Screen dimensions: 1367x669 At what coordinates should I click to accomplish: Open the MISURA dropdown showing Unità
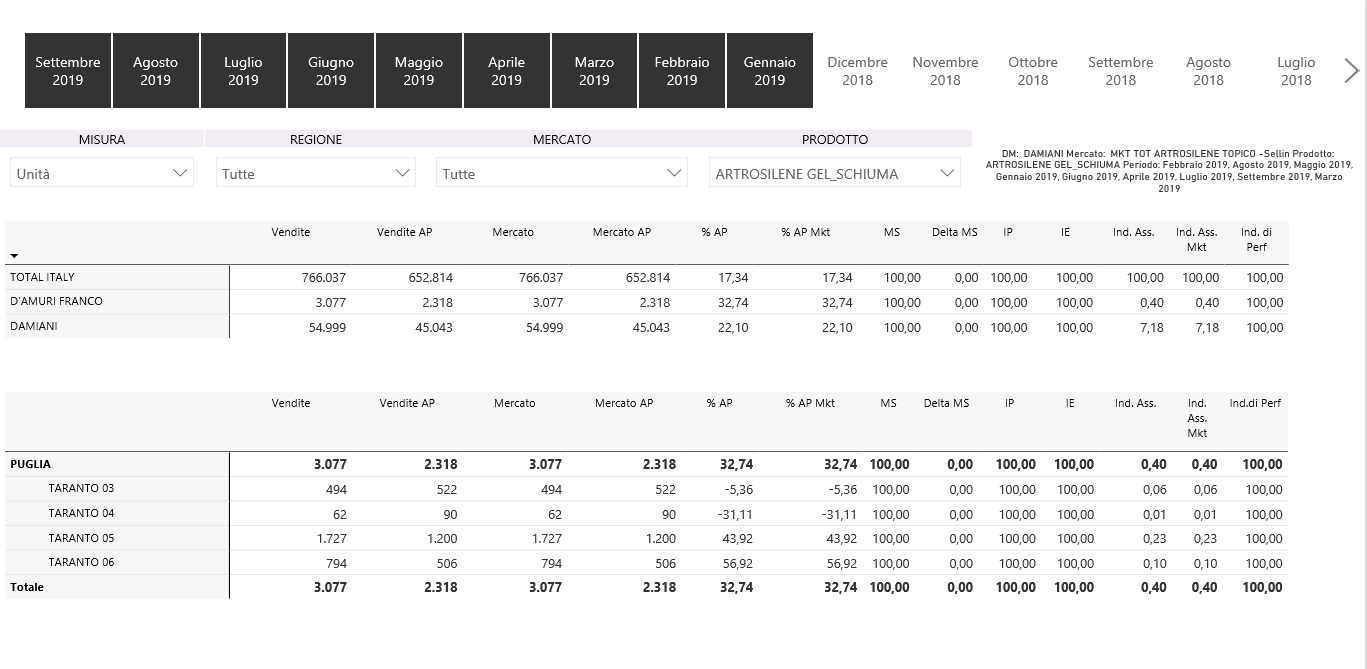tap(102, 173)
